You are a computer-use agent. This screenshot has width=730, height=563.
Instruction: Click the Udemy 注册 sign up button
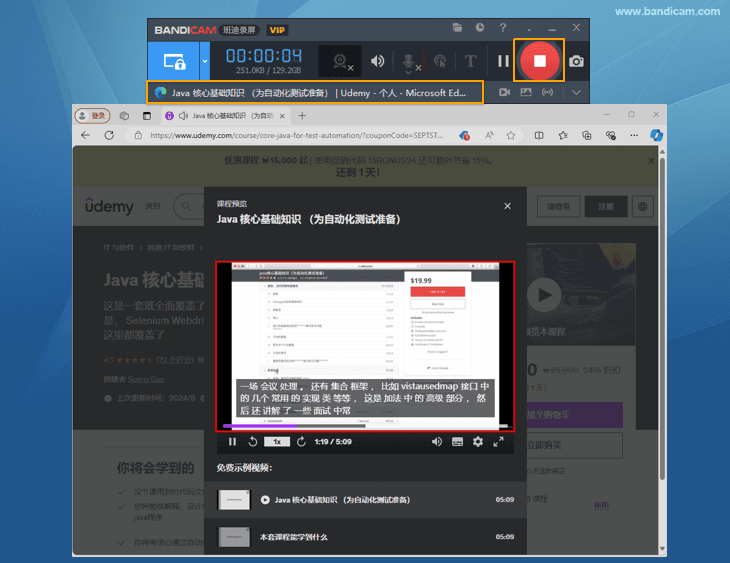click(606, 206)
